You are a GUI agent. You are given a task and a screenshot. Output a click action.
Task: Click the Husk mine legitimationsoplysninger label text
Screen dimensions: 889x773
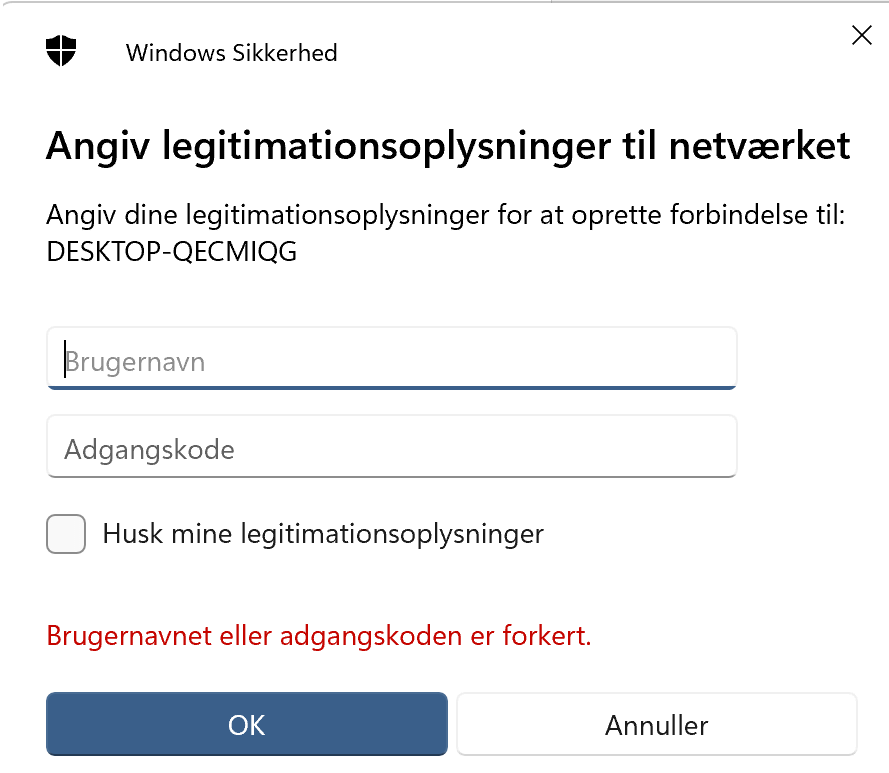click(x=323, y=534)
